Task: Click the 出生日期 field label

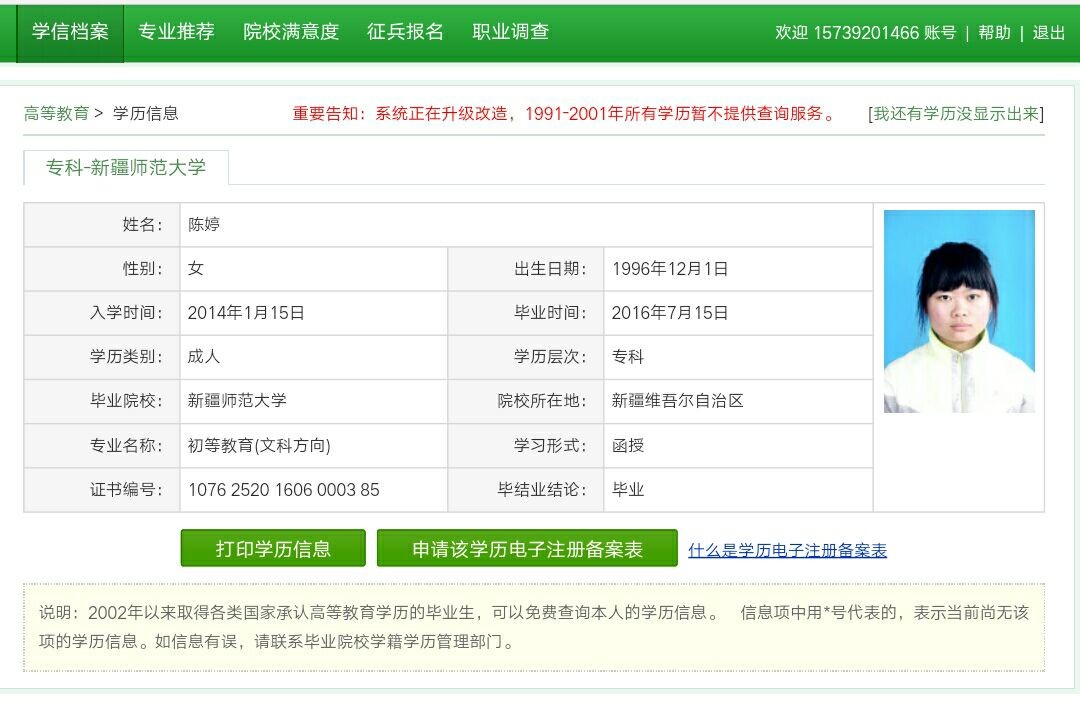Action: pyautogui.click(x=550, y=269)
